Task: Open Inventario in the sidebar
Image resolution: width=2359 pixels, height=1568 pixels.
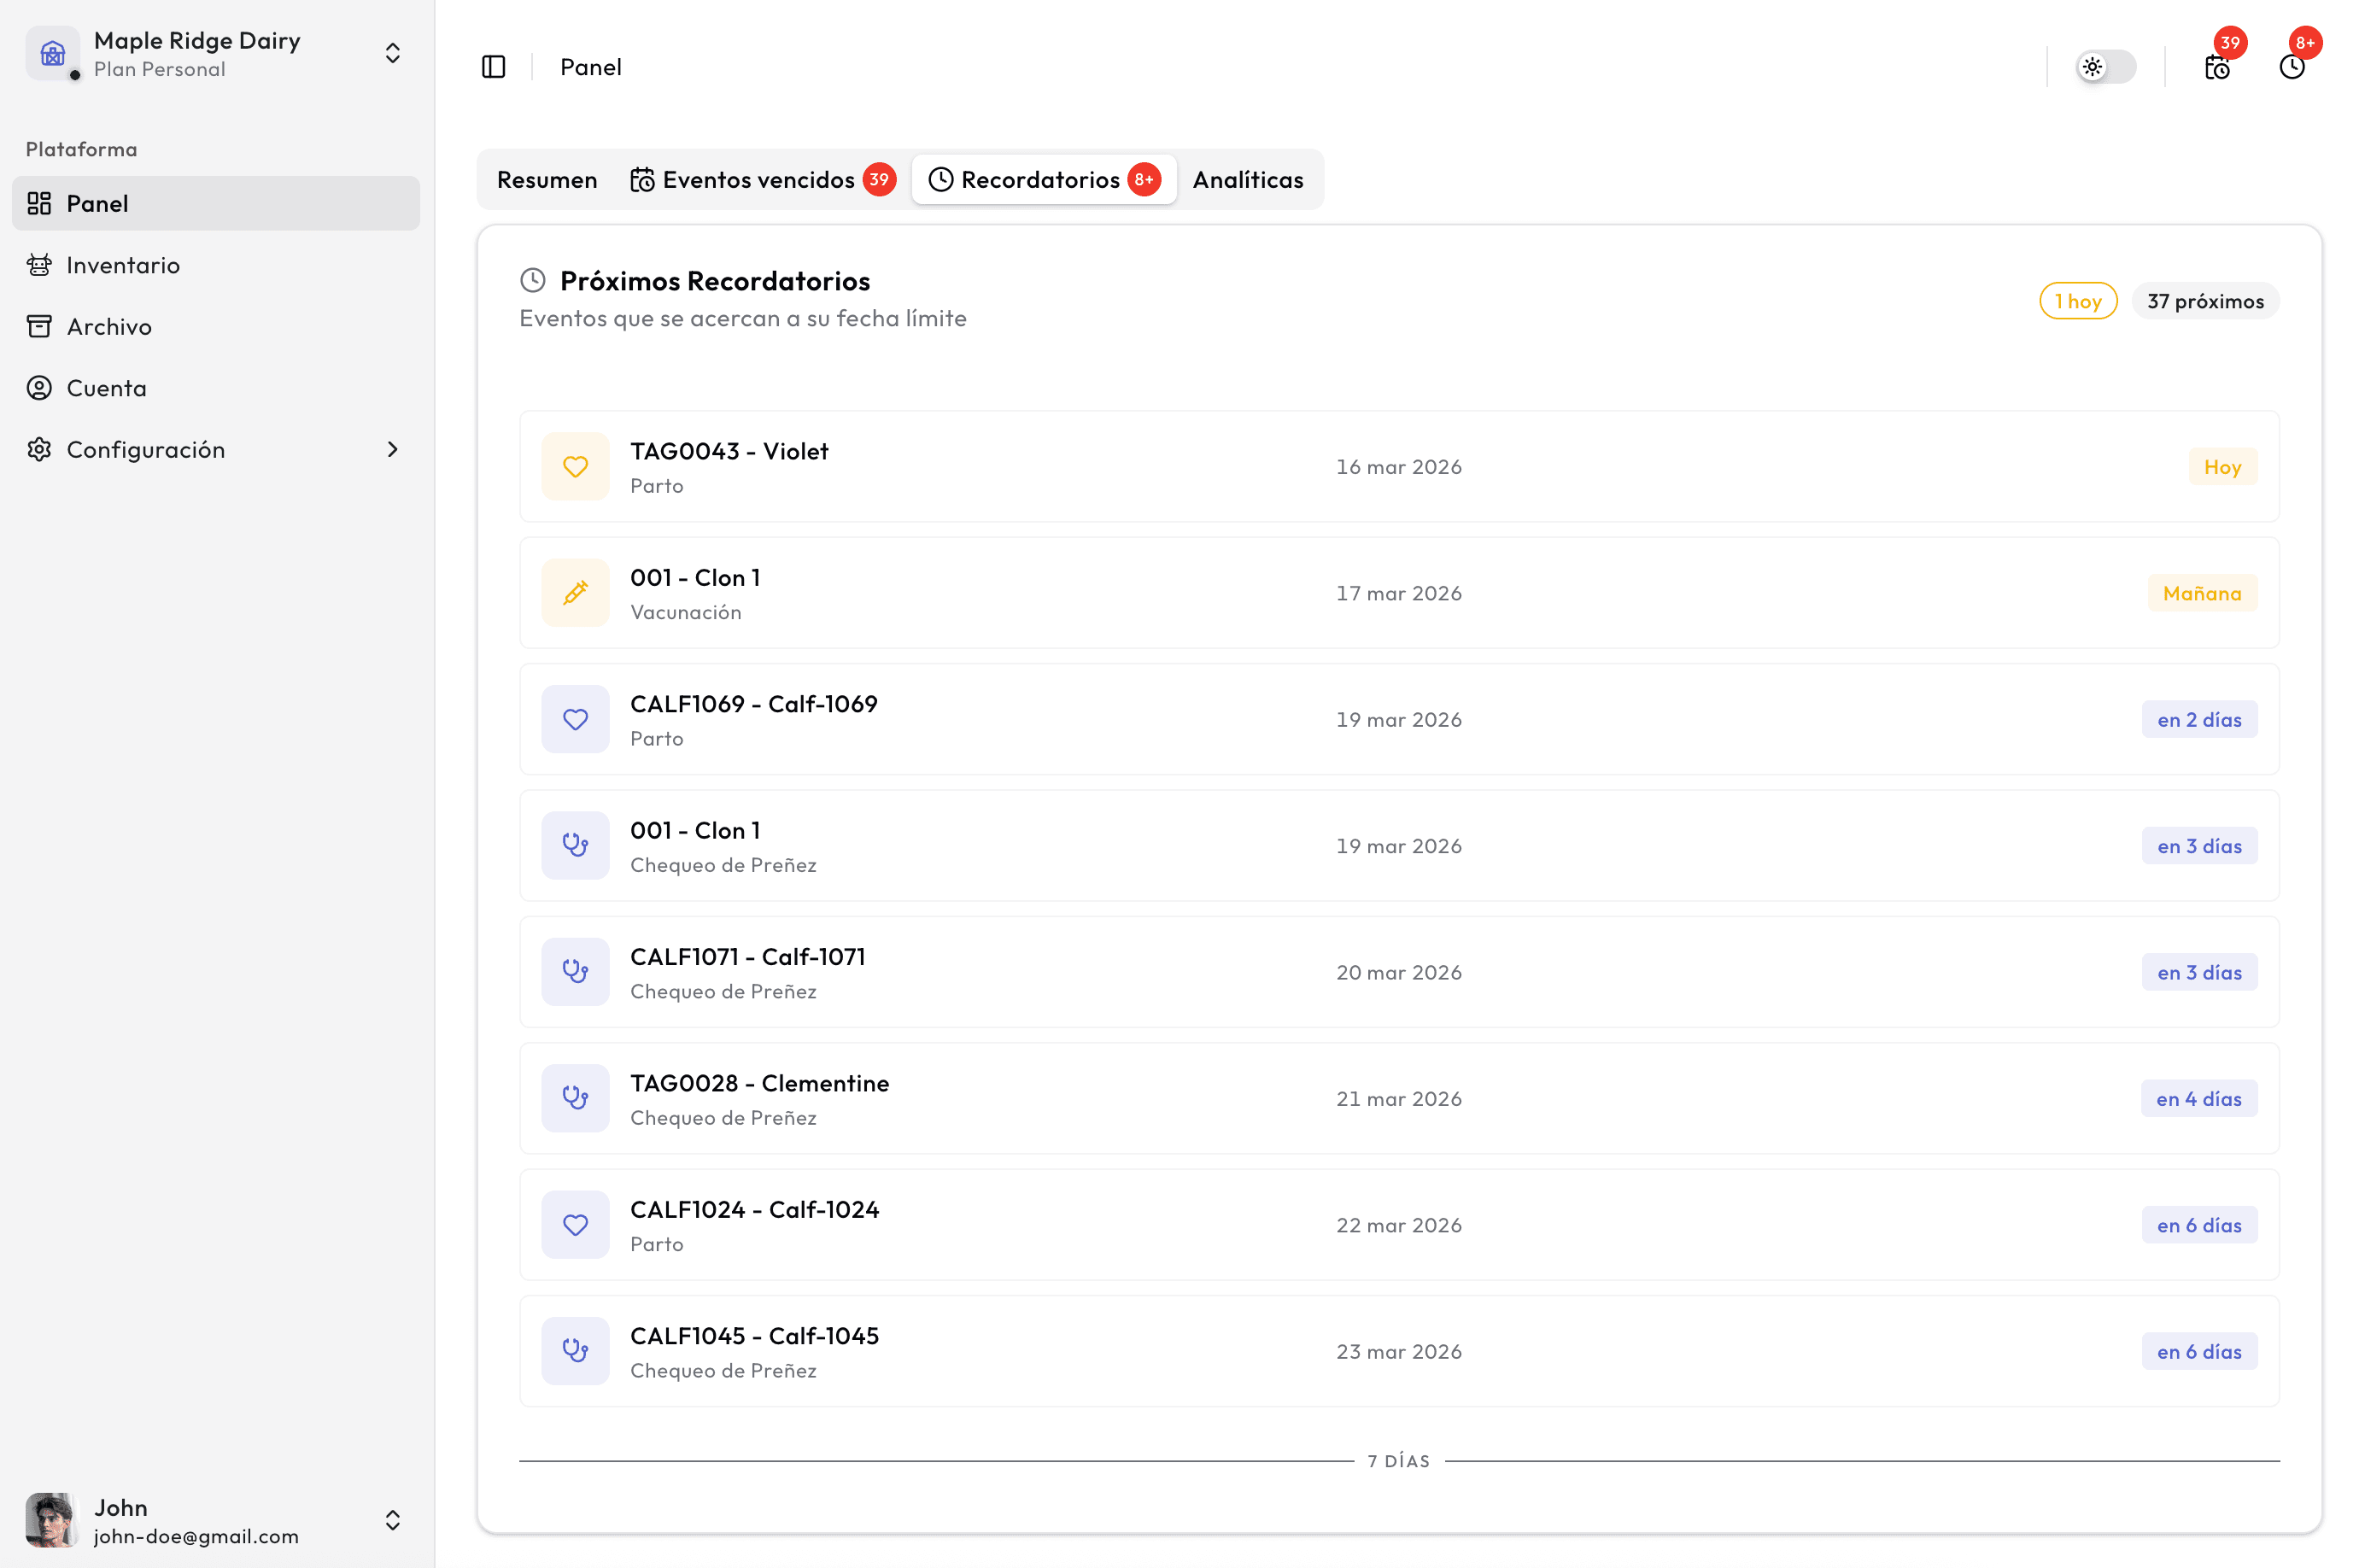Action: pos(123,265)
